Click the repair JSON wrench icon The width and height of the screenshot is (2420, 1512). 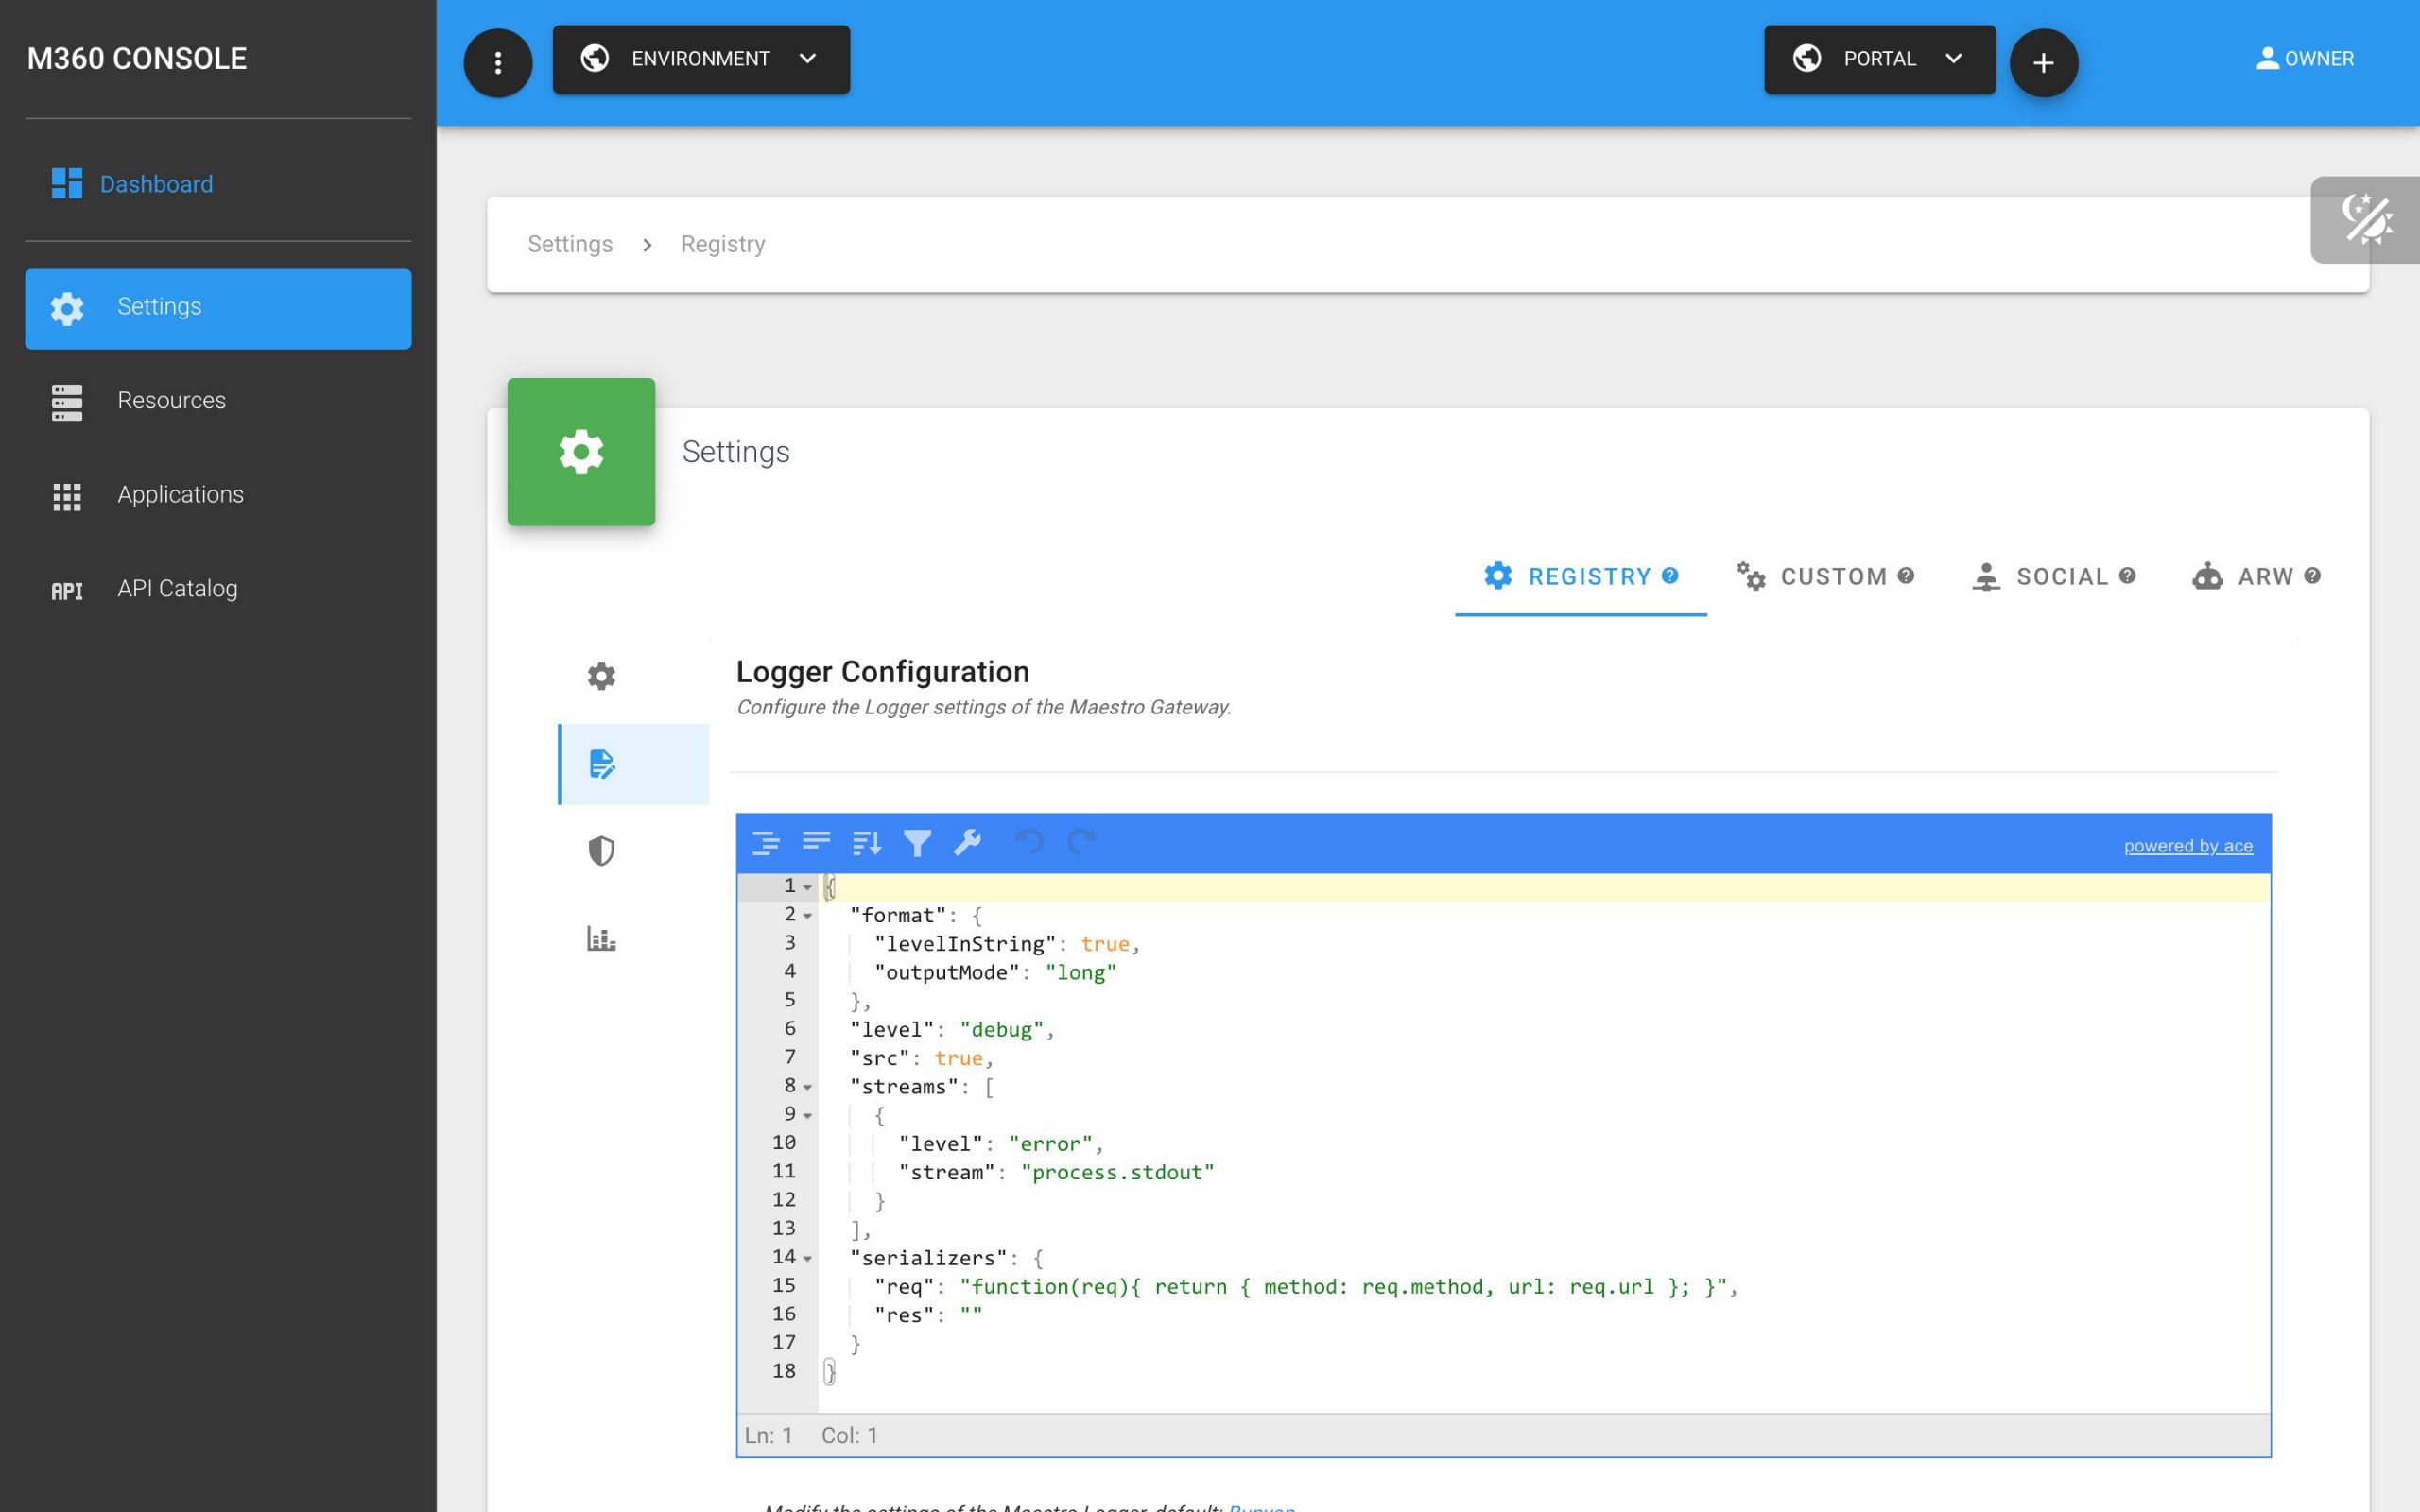(x=967, y=843)
